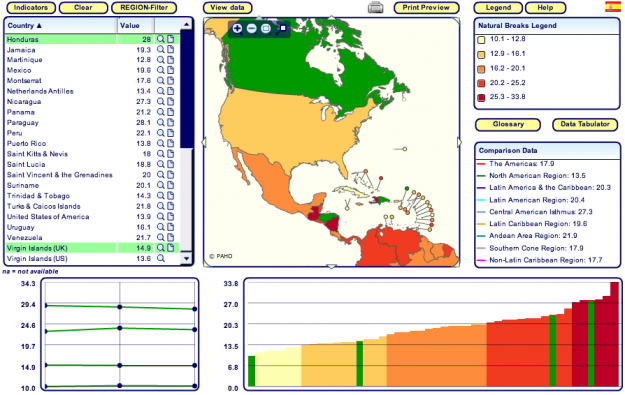Click magnifier icon in the Paraguay row
This screenshot has height=395, width=625.
point(161,122)
